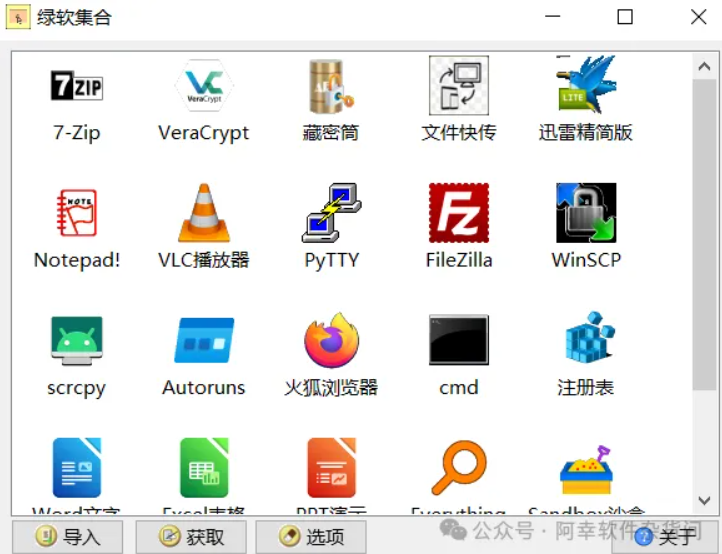Click the Autoruns label

click(x=204, y=388)
